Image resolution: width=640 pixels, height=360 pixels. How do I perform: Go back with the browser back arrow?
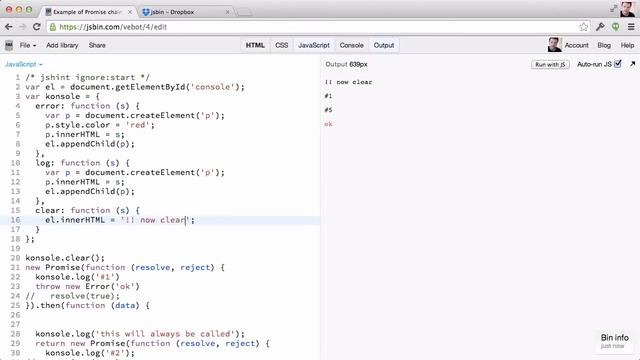click(x=9, y=27)
